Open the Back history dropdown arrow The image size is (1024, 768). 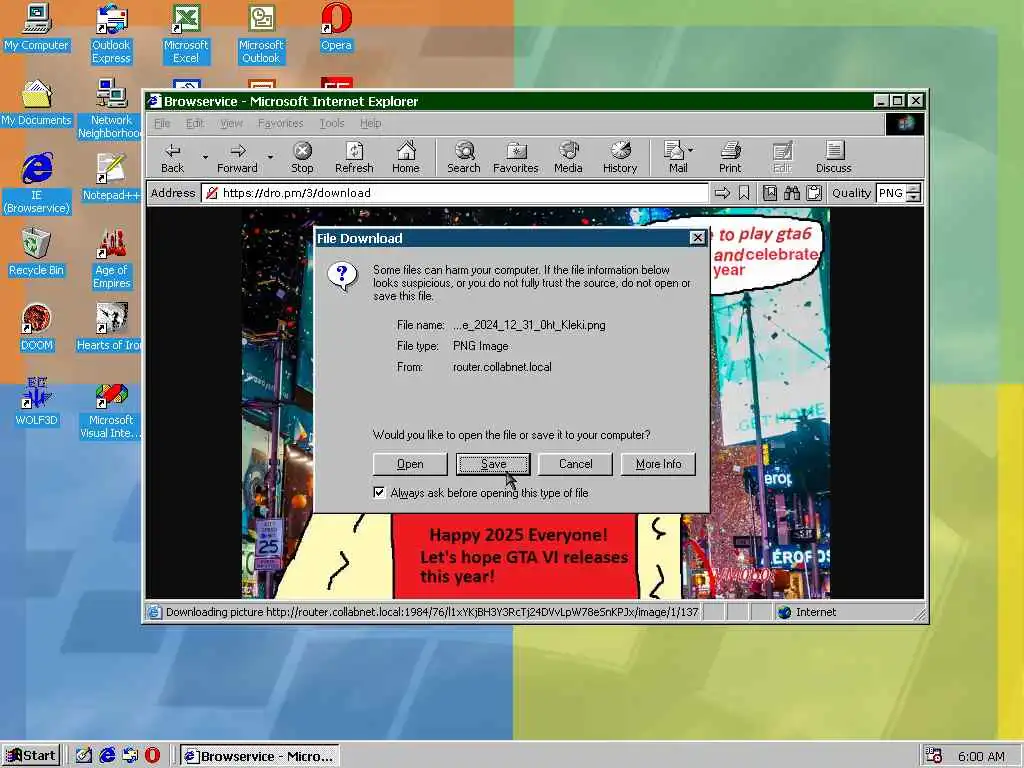(x=205, y=157)
